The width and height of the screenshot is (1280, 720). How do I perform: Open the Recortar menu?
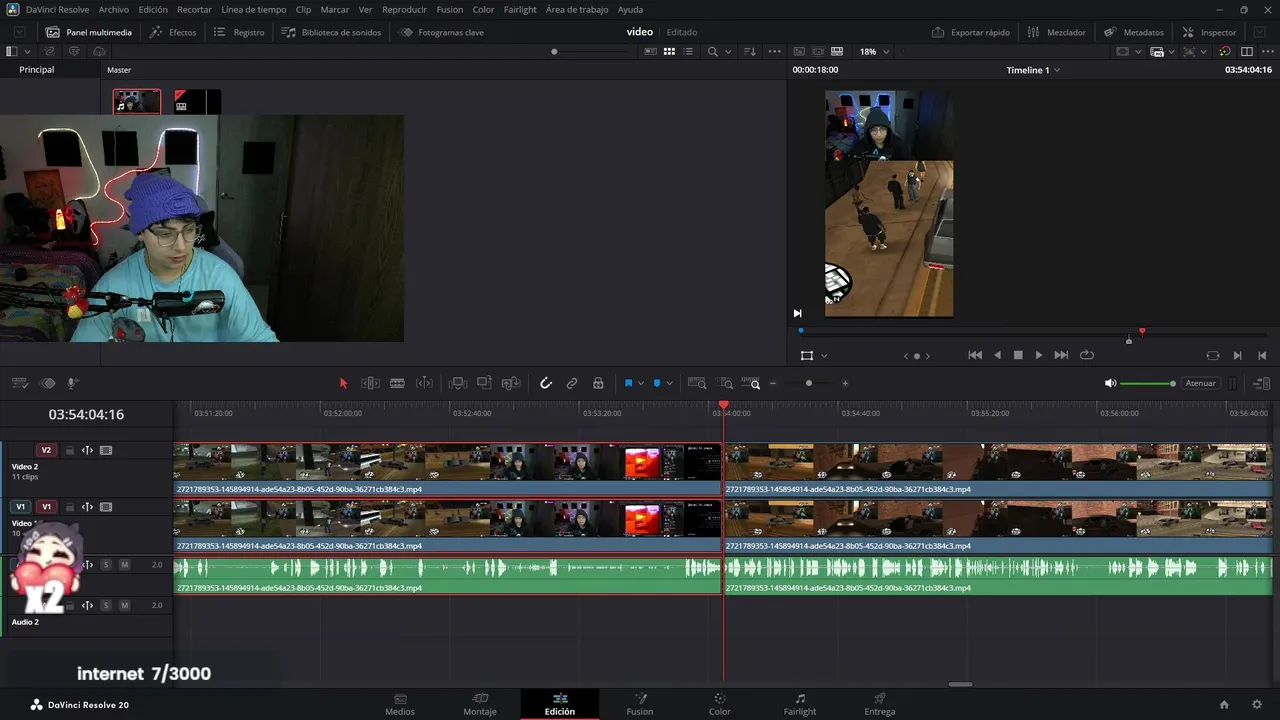(194, 9)
